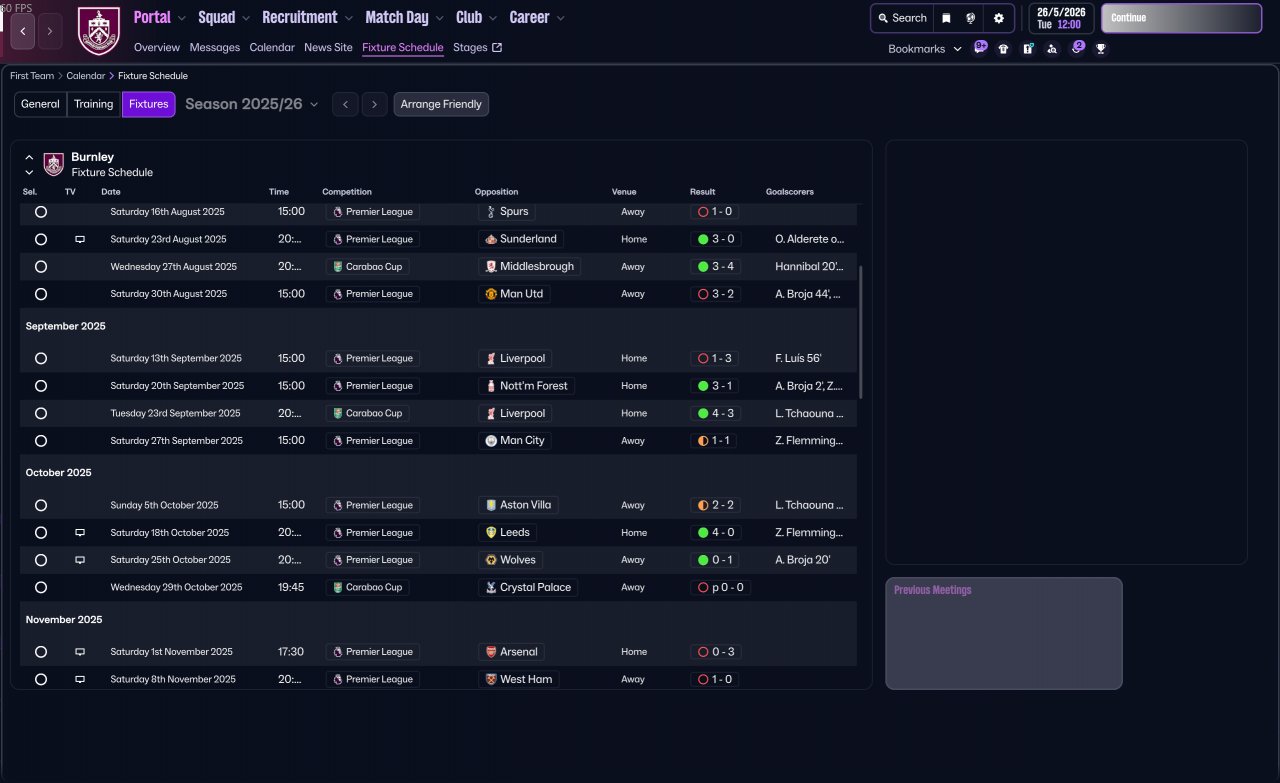Click the shirt bookmark shortcut icon
Screen dimensions: 1280x783
click(x=1003, y=48)
